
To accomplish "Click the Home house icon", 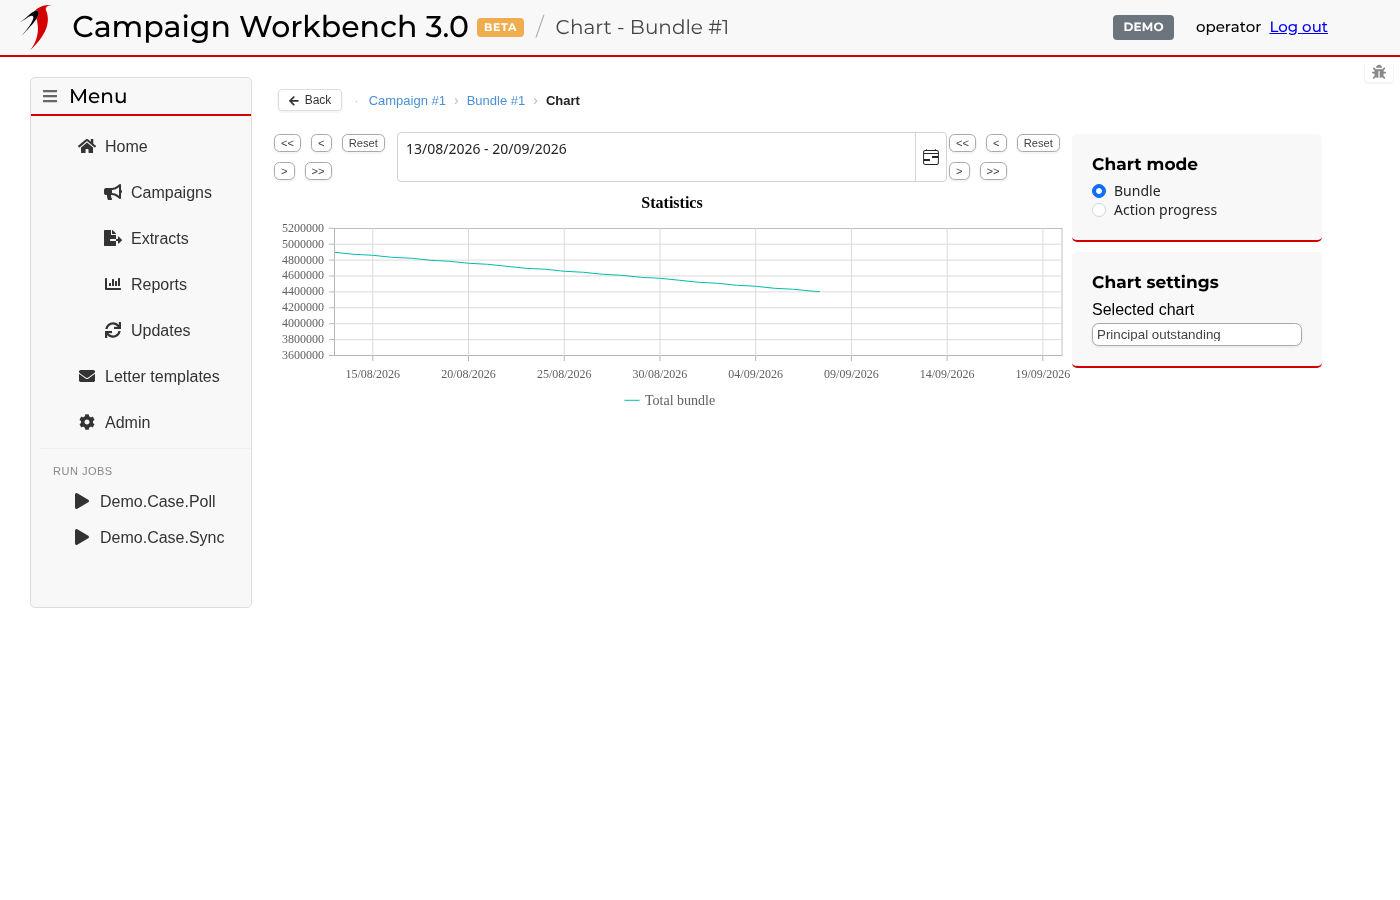I will point(87,146).
